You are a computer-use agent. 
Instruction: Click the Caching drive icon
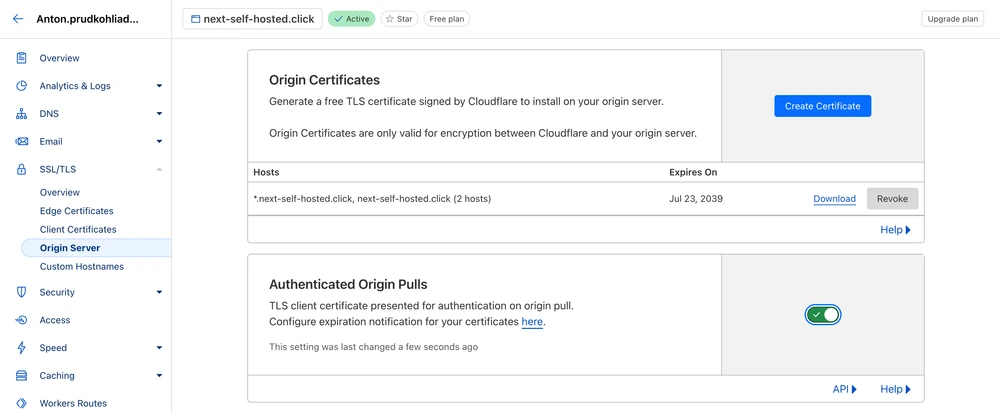pos(21,376)
